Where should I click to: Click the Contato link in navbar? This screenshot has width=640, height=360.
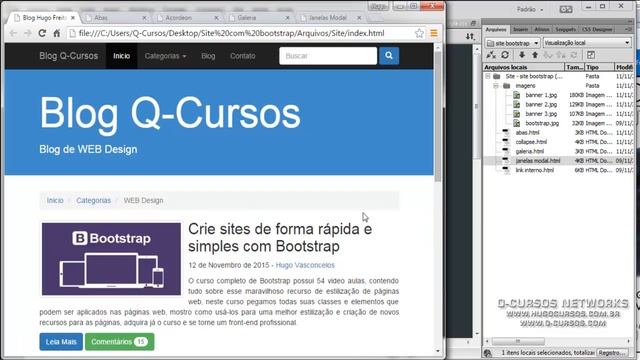pyautogui.click(x=242, y=56)
